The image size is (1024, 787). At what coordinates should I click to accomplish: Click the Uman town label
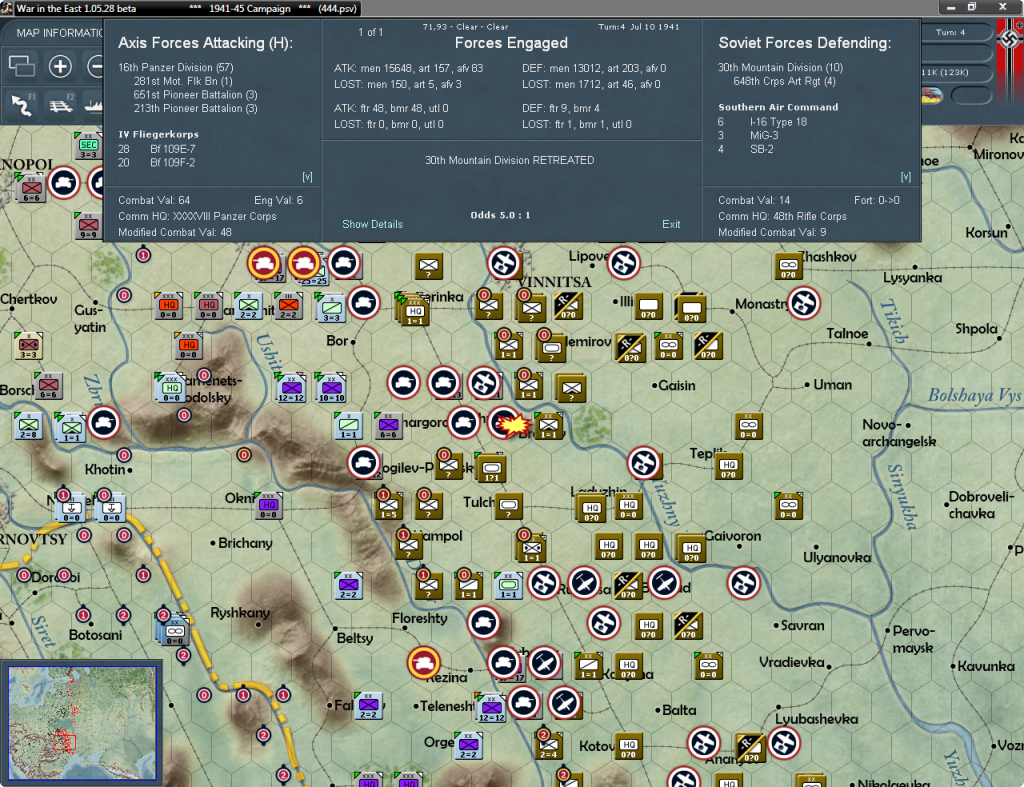tap(832, 385)
